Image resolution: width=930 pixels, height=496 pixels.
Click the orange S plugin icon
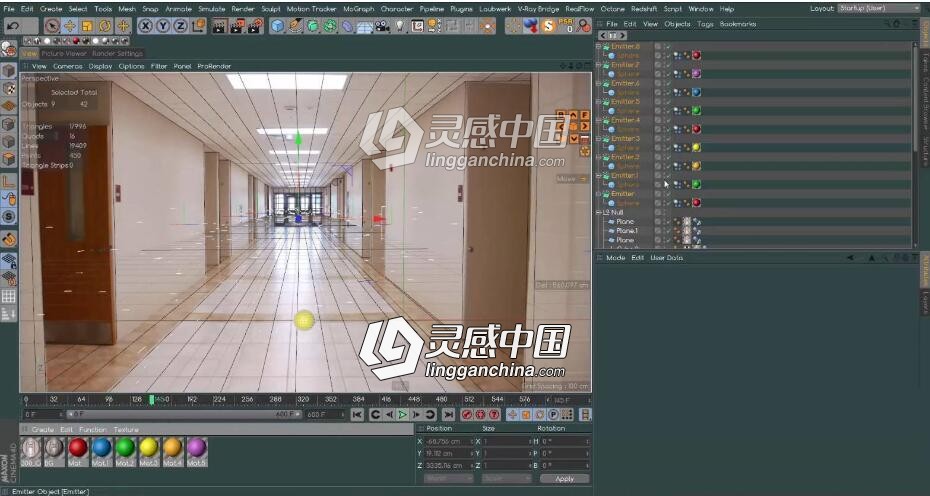(548, 26)
